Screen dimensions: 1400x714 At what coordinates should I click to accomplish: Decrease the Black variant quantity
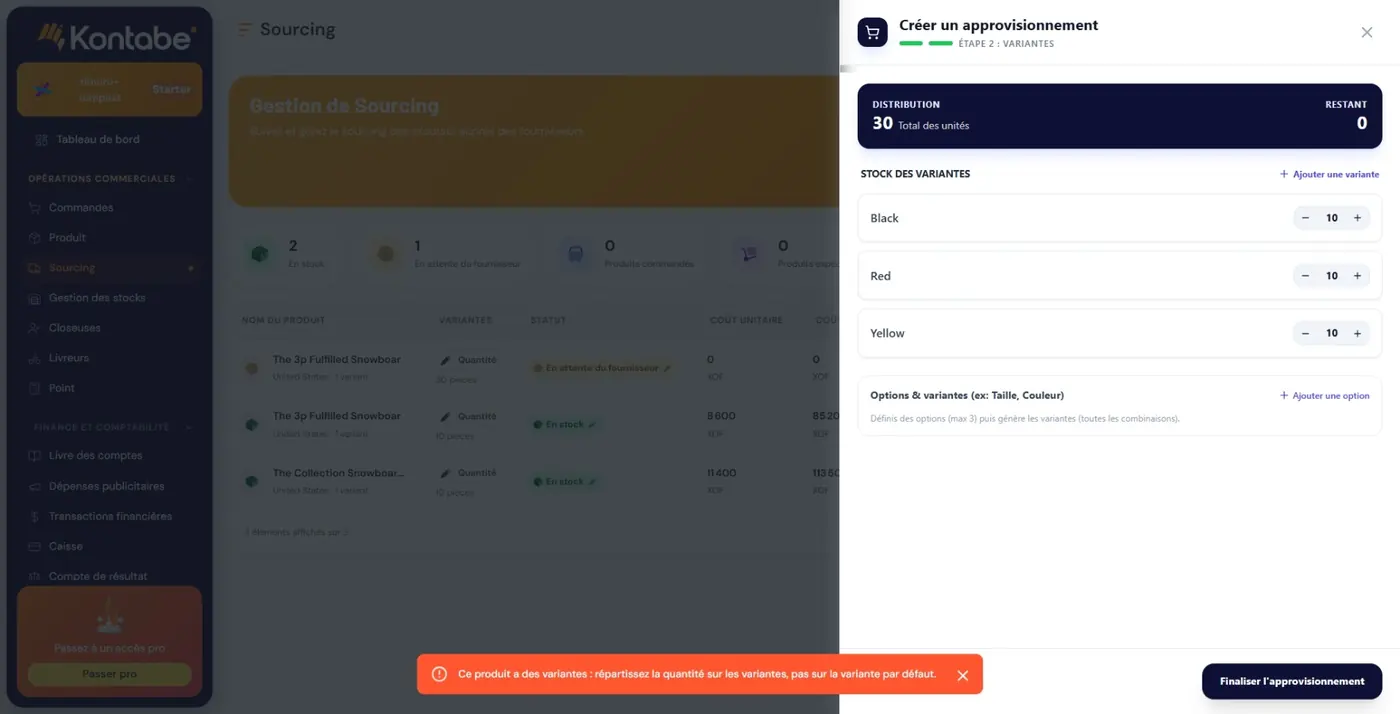1305,218
